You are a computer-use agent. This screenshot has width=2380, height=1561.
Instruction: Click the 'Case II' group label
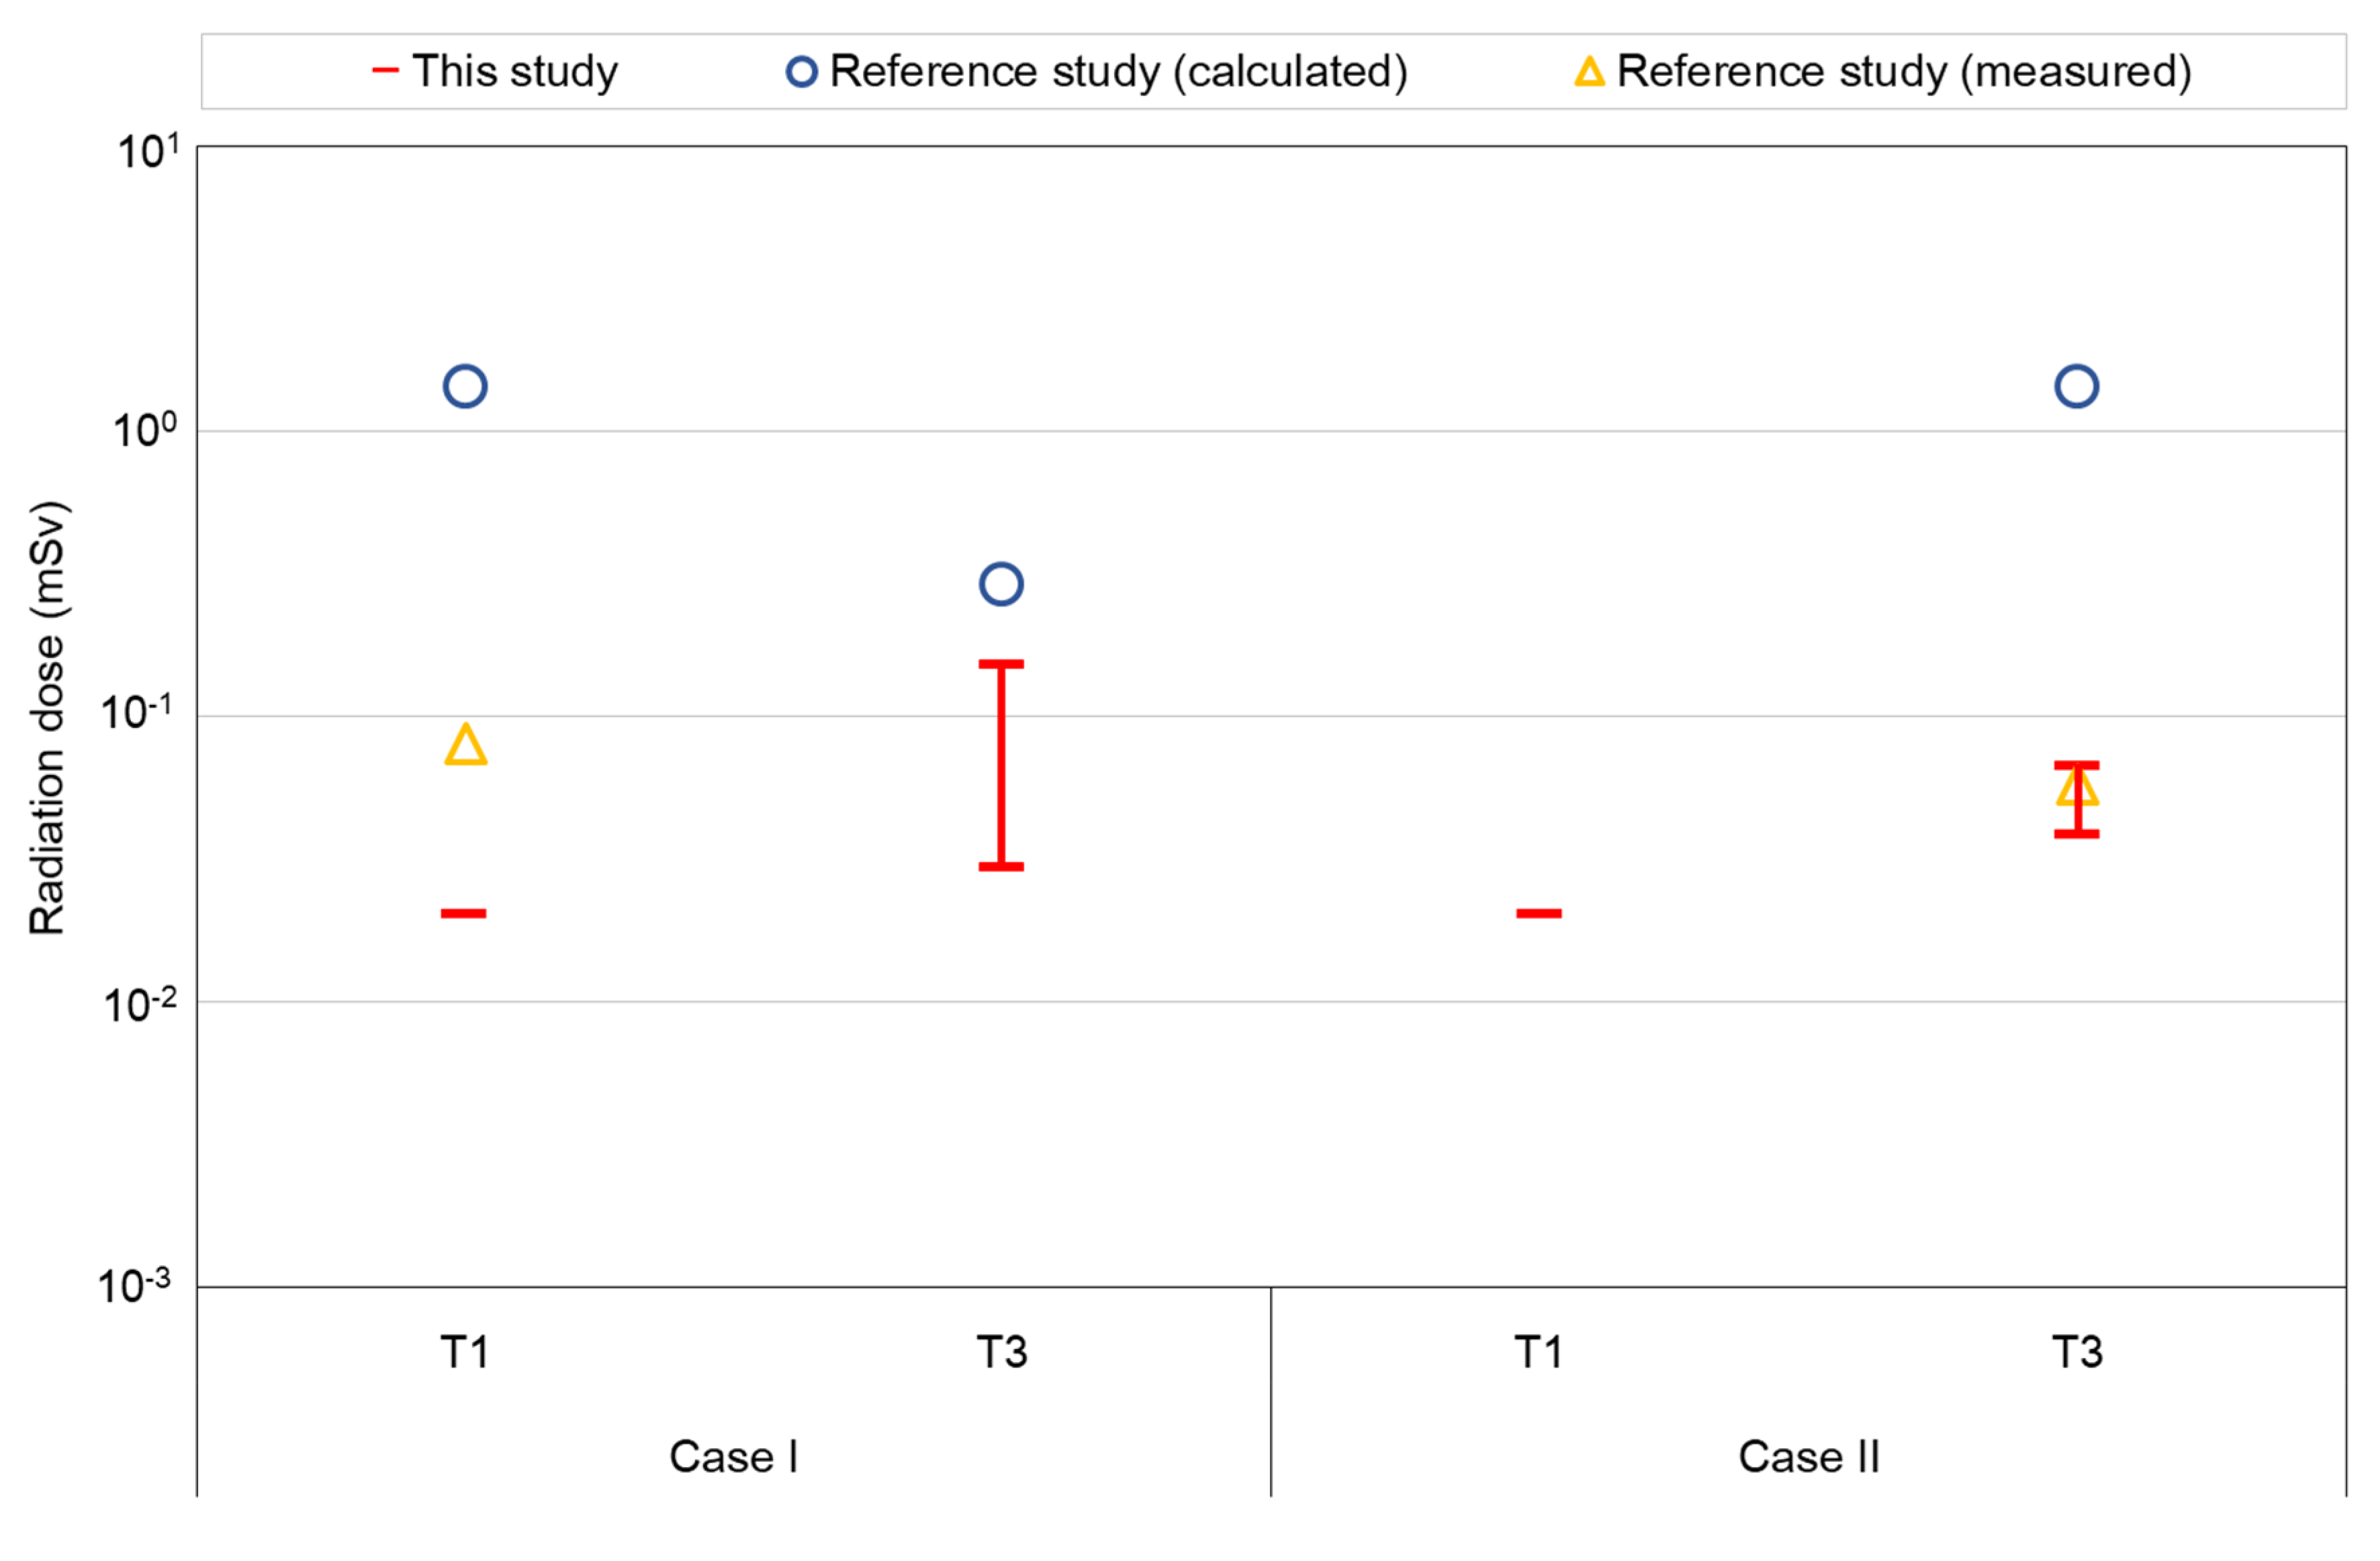pos(1808,1456)
